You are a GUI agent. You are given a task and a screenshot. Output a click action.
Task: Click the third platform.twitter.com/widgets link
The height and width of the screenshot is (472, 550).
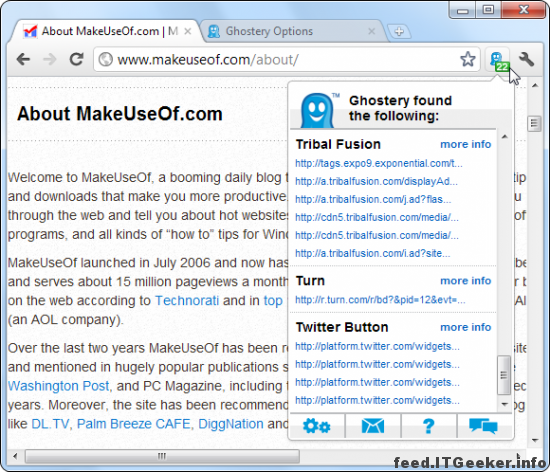point(377,382)
